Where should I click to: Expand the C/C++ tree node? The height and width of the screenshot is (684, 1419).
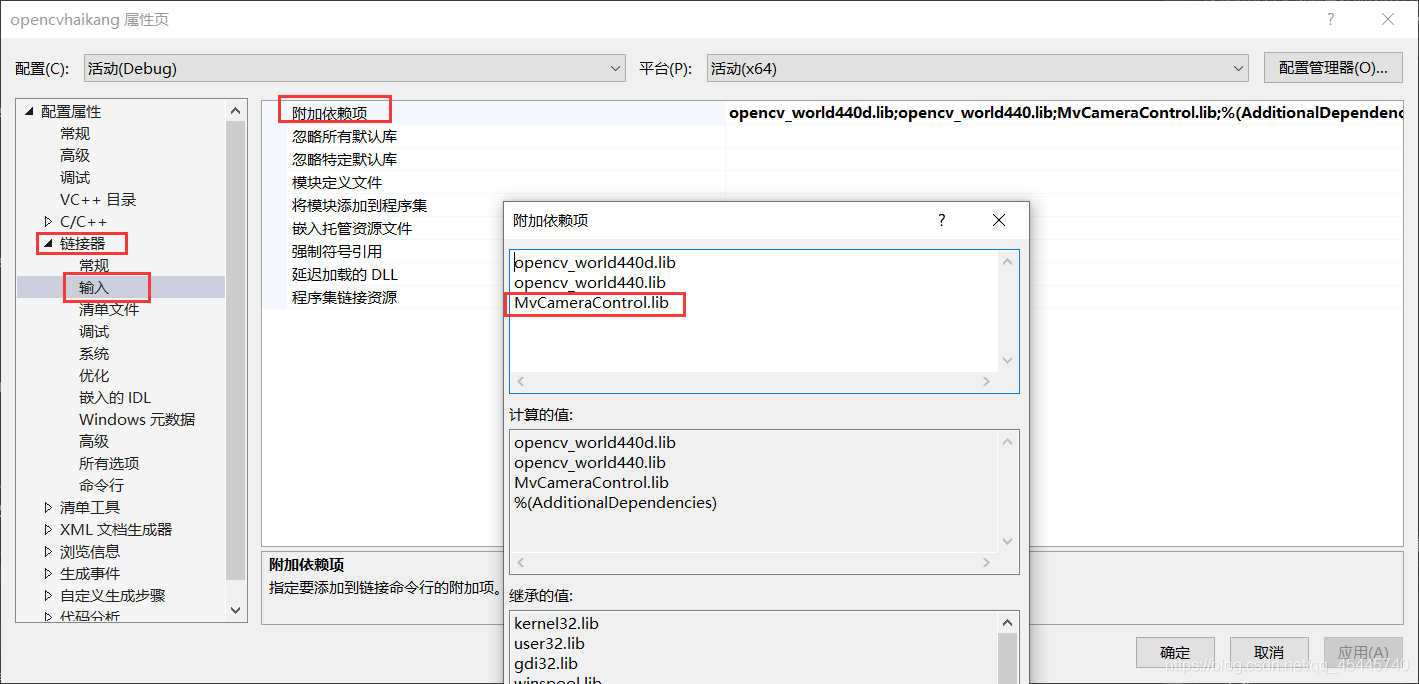[x=48, y=221]
